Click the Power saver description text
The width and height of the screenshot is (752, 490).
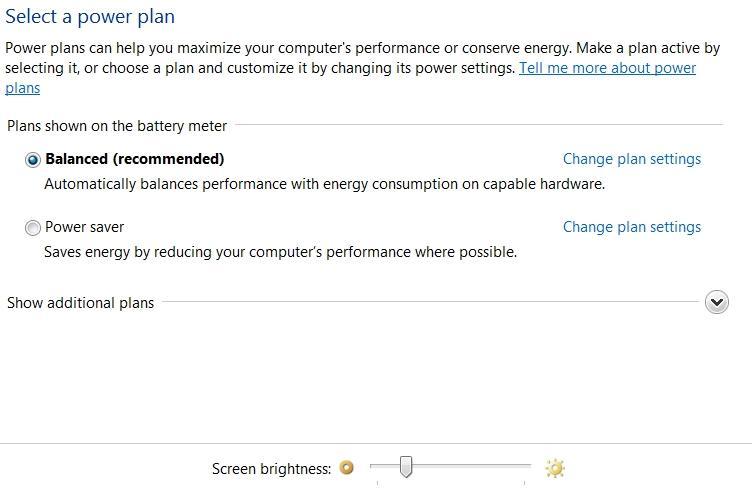pos(281,252)
